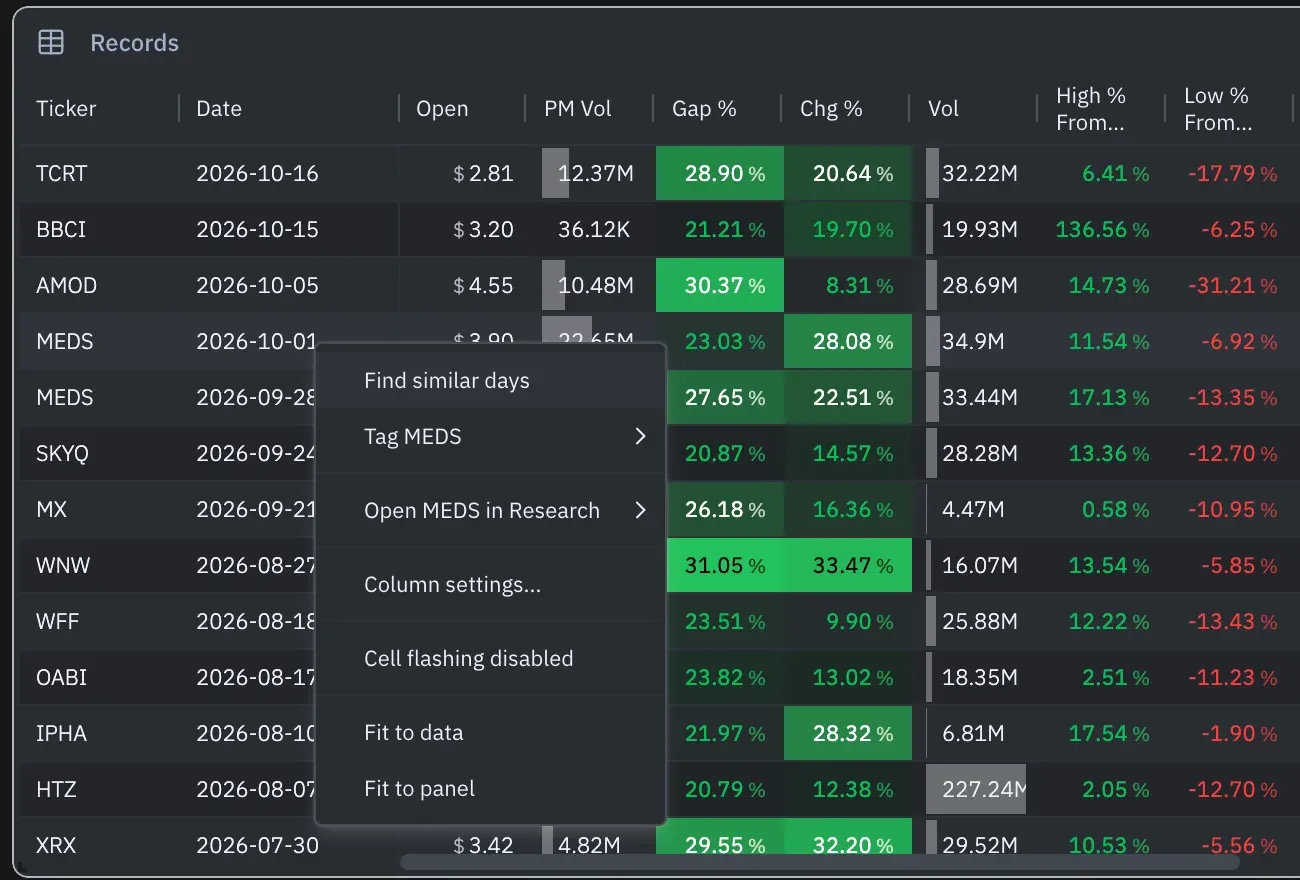This screenshot has height=880, width=1300.
Task: Click the Records panel title
Action: coord(134,43)
